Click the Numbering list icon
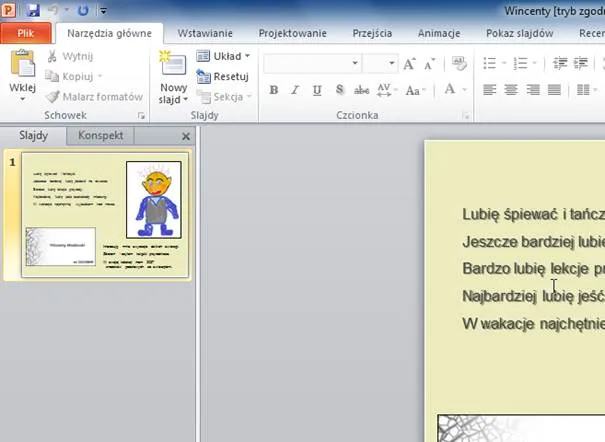Viewport: 605px width, 442px height. (x=520, y=63)
